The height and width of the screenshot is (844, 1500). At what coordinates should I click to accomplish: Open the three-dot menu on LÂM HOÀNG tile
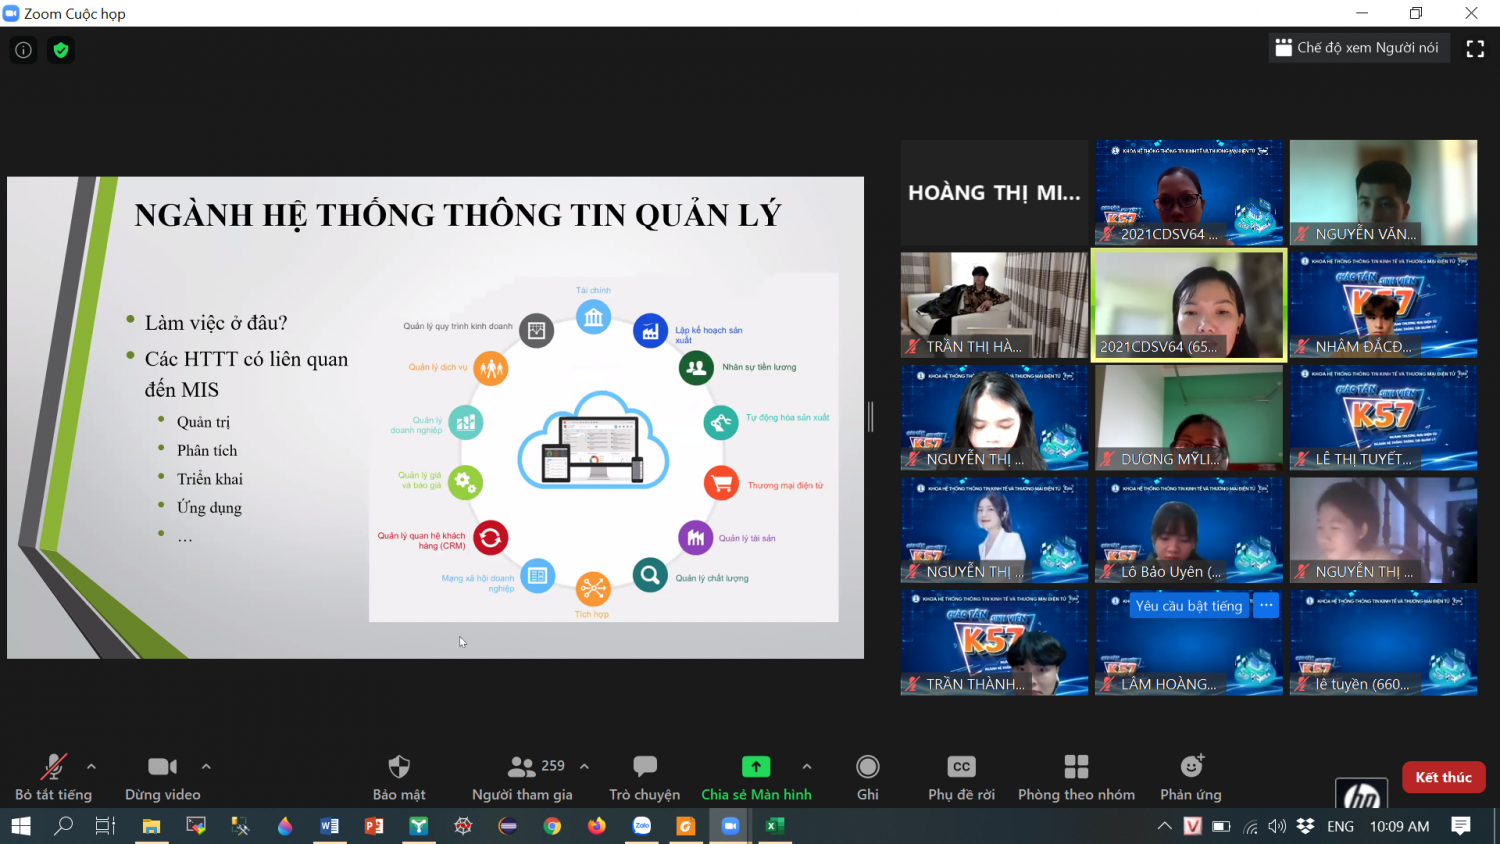click(1266, 606)
